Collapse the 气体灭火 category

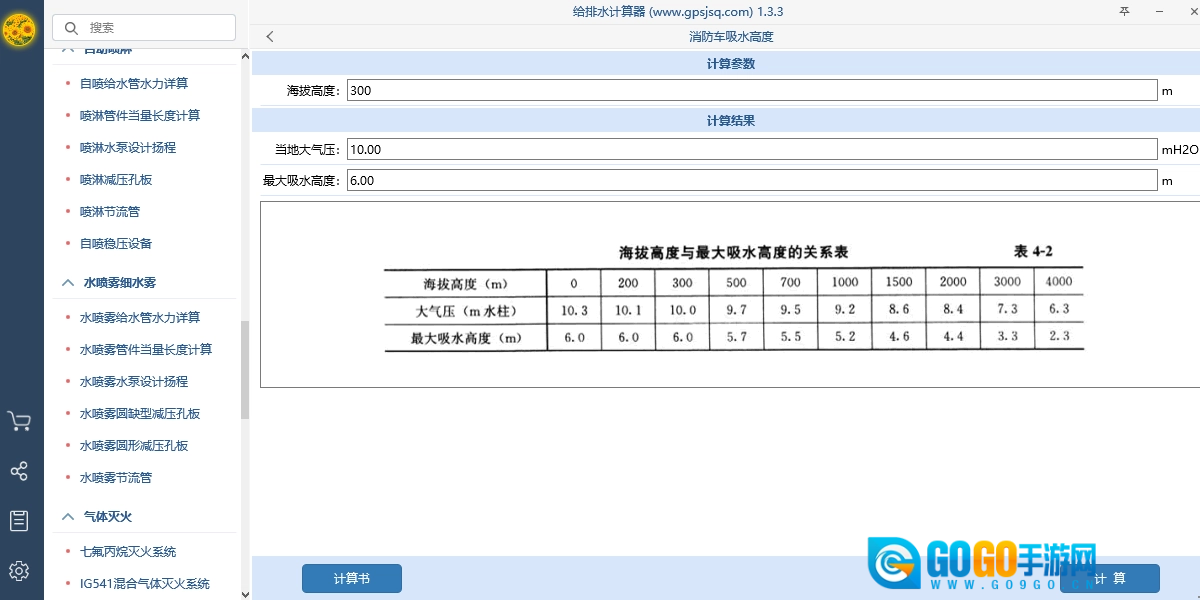pyautogui.click(x=68, y=517)
